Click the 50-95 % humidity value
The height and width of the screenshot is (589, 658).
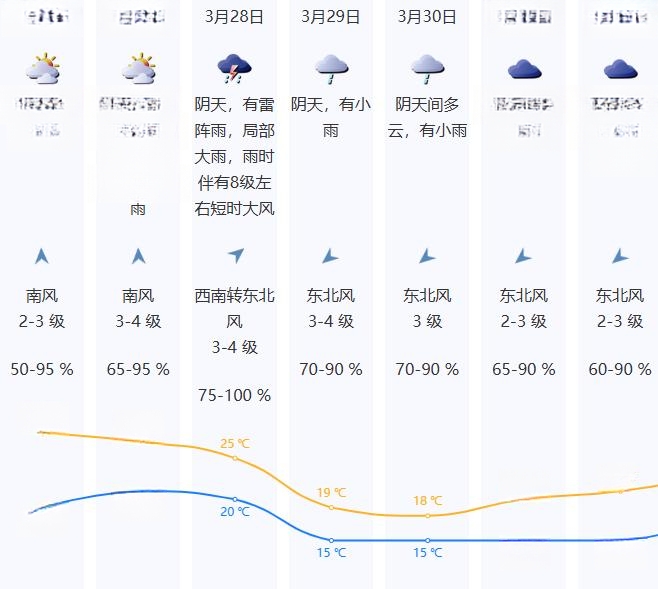(x=42, y=369)
